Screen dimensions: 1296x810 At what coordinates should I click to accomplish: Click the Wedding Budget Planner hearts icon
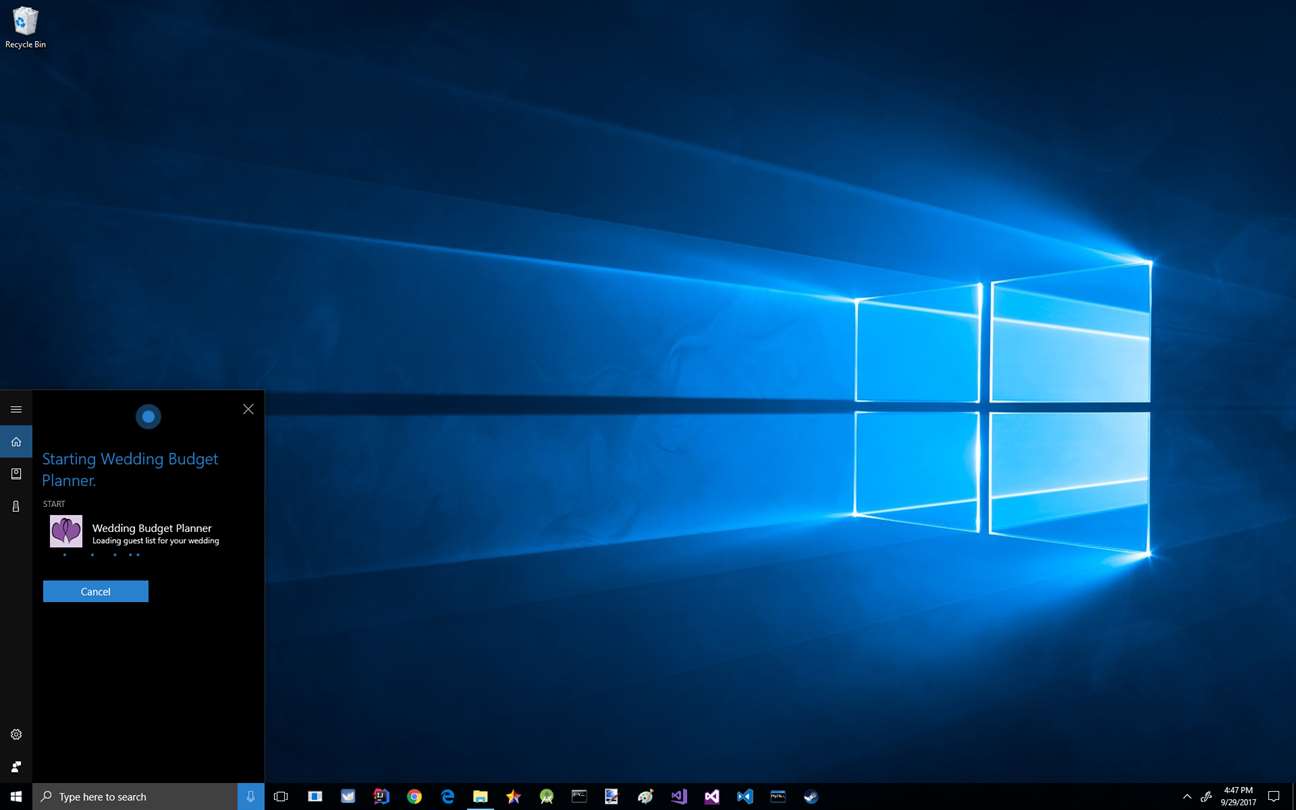coord(66,531)
